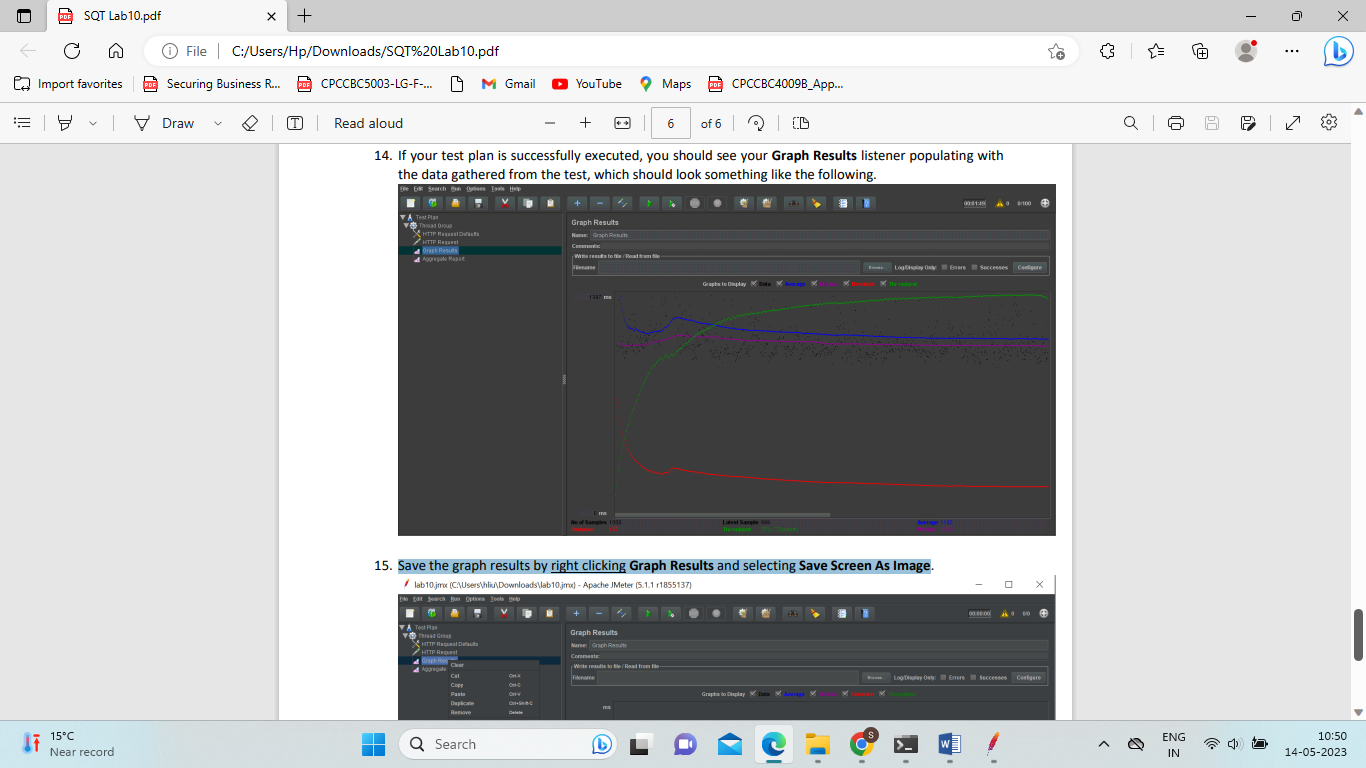Toggle the Throughput display checkbox

click(884, 283)
